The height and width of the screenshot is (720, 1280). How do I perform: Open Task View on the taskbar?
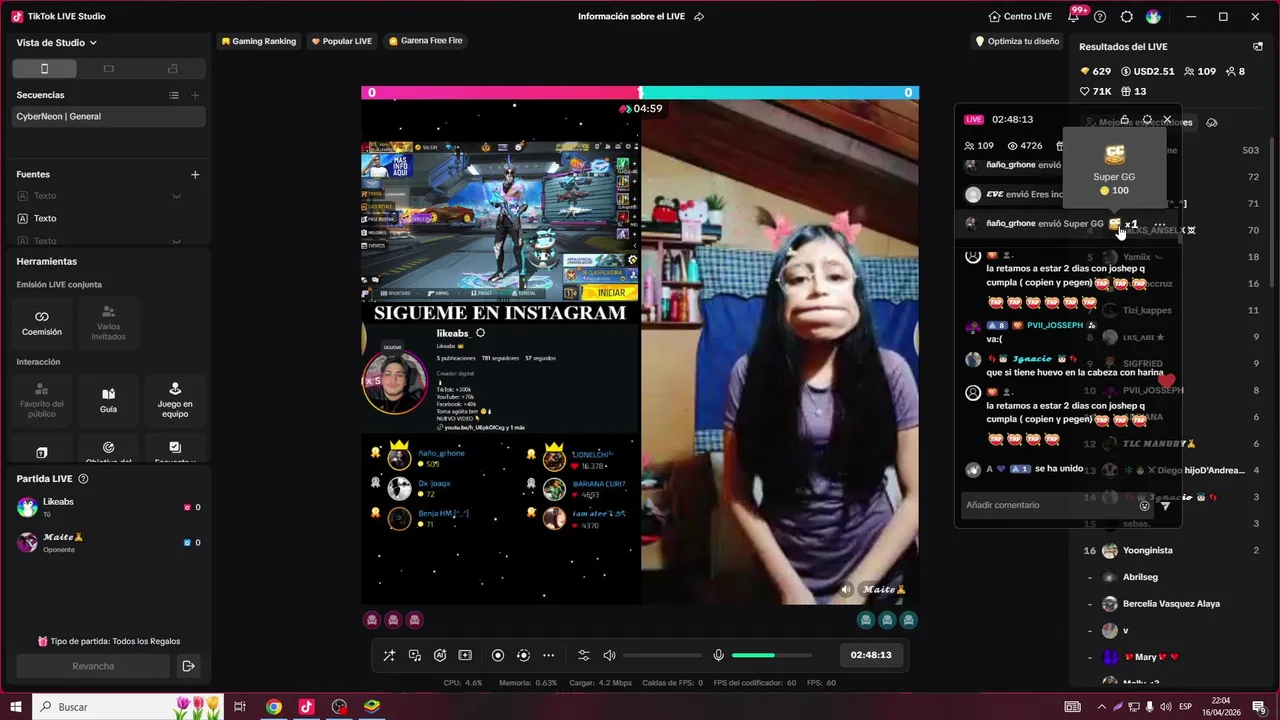pos(240,707)
